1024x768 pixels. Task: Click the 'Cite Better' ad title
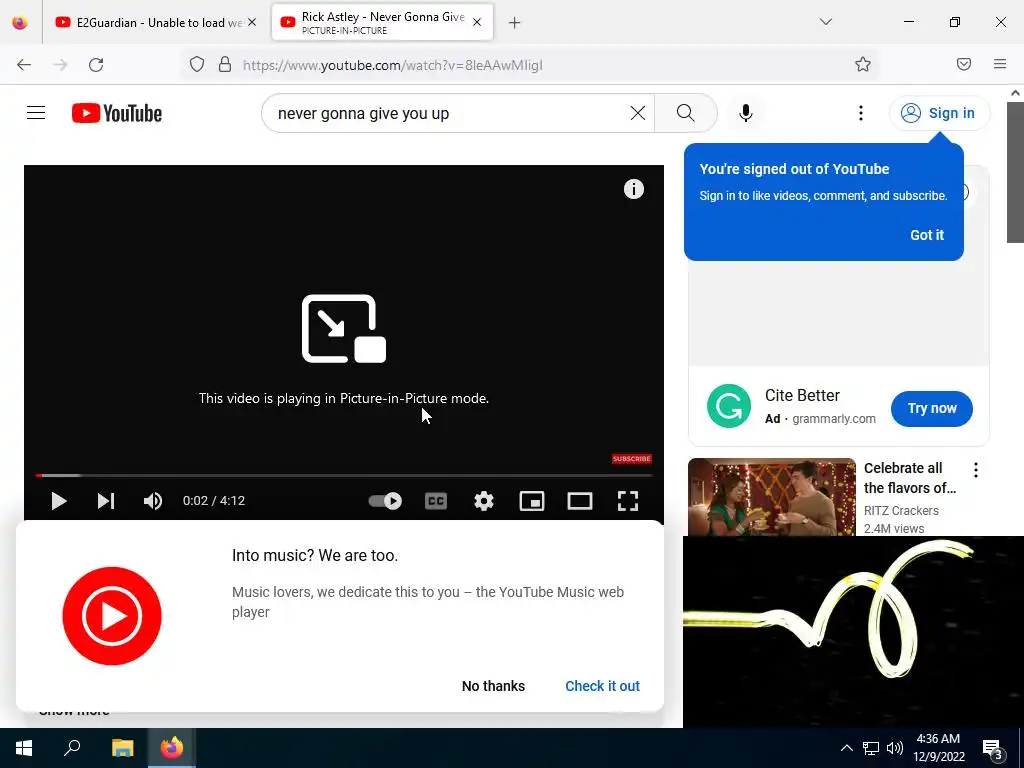click(802, 396)
